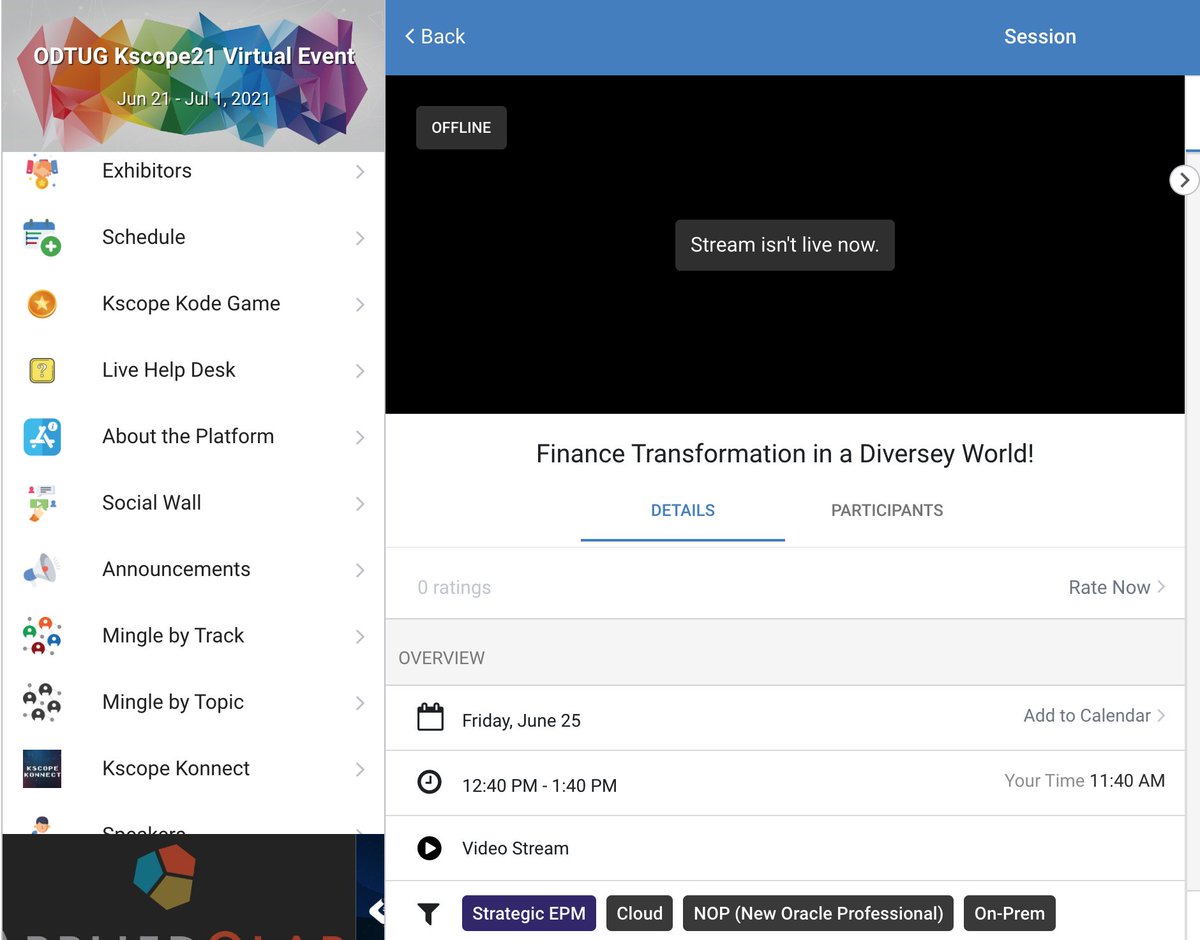Click the '0 ratings' text
The image size is (1200, 940).
coord(454,588)
